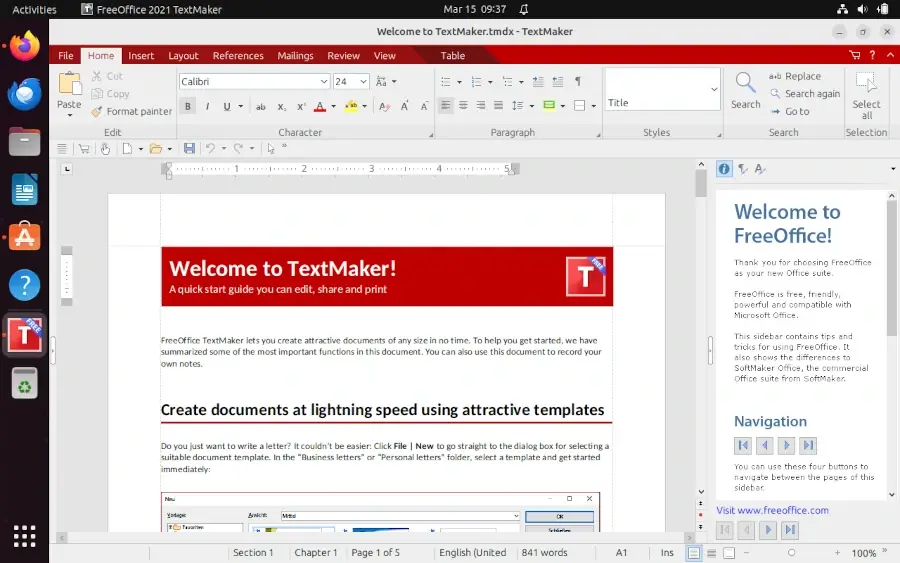
Task: Open the Insert ribbon tab
Action: coord(141,56)
